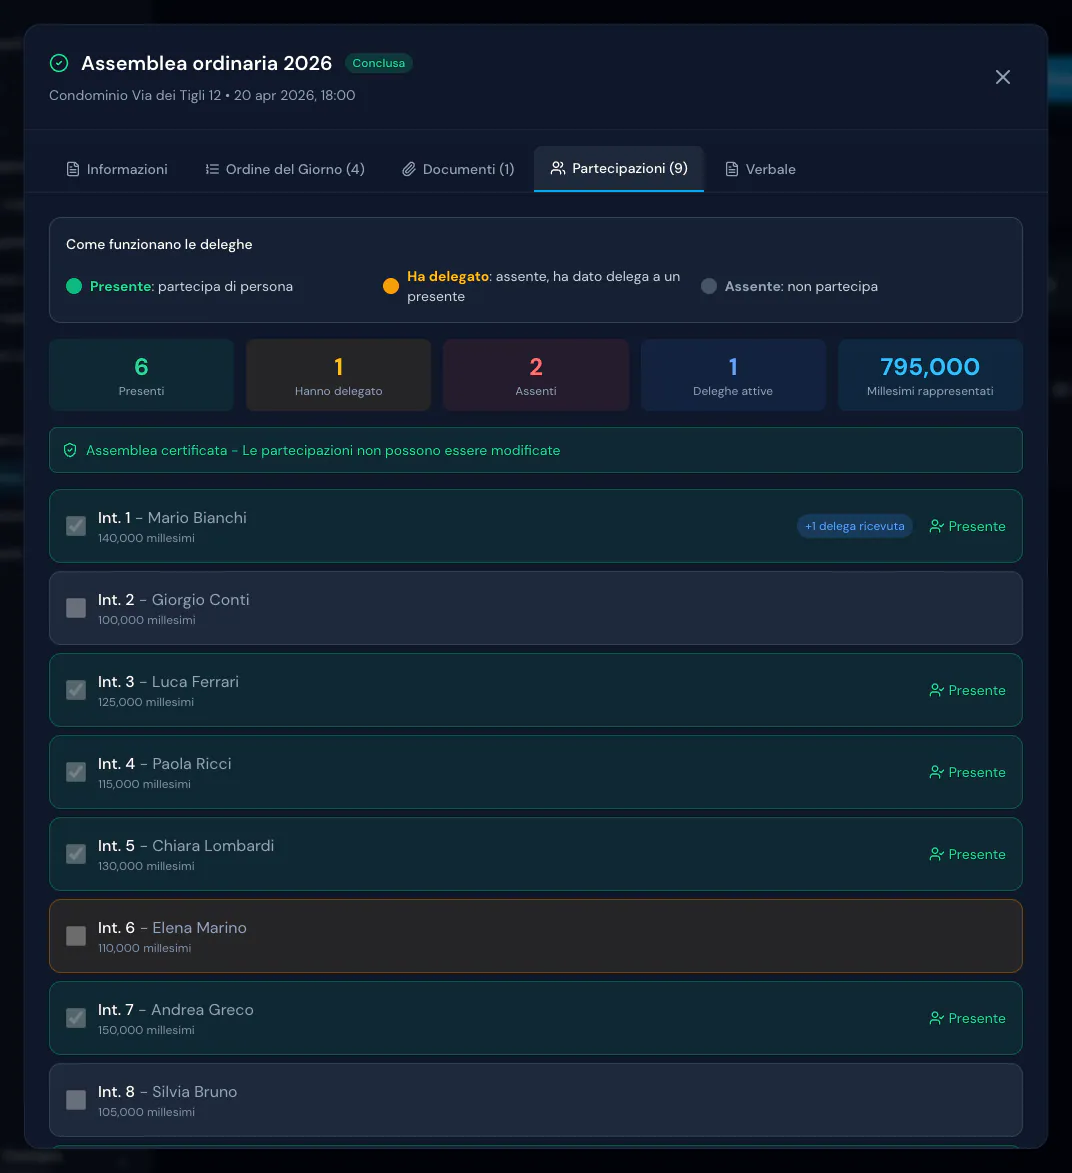Click the 795,000 Millesimi rappresentati card
Screen dimensions: 1072x1173
[x=930, y=375]
